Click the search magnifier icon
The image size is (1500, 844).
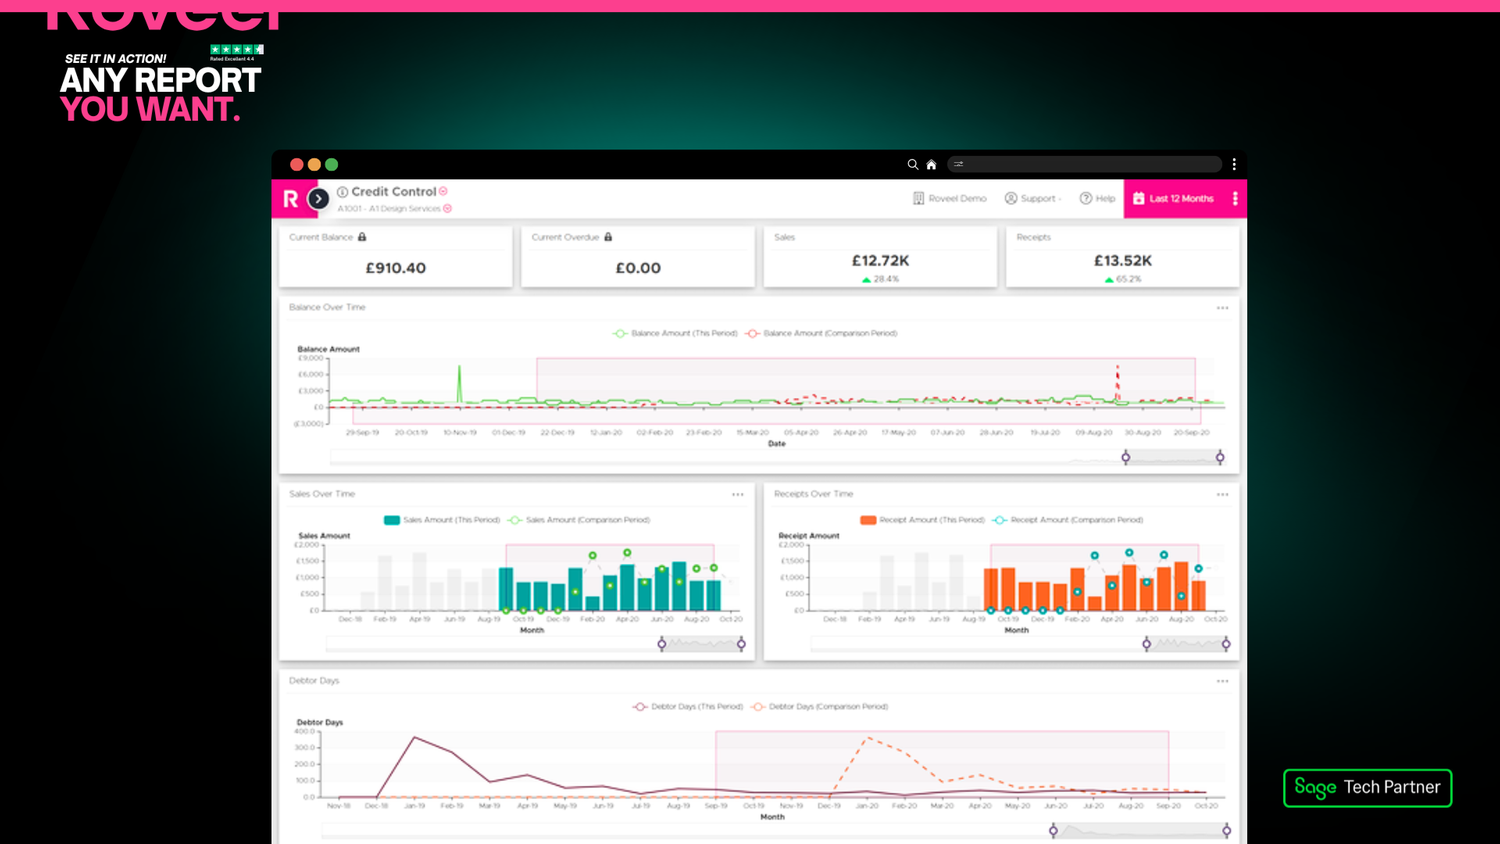pyautogui.click(x=912, y=165)
